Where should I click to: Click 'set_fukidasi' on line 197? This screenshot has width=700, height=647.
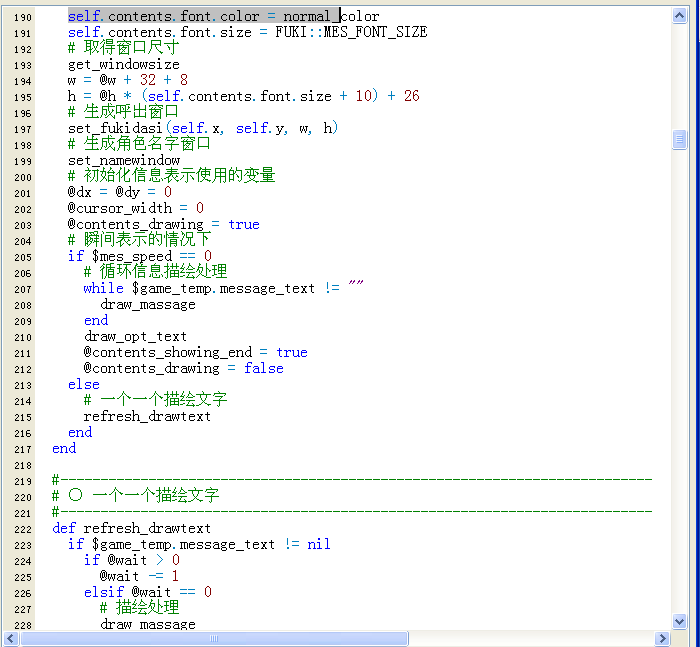coord(115,129)
